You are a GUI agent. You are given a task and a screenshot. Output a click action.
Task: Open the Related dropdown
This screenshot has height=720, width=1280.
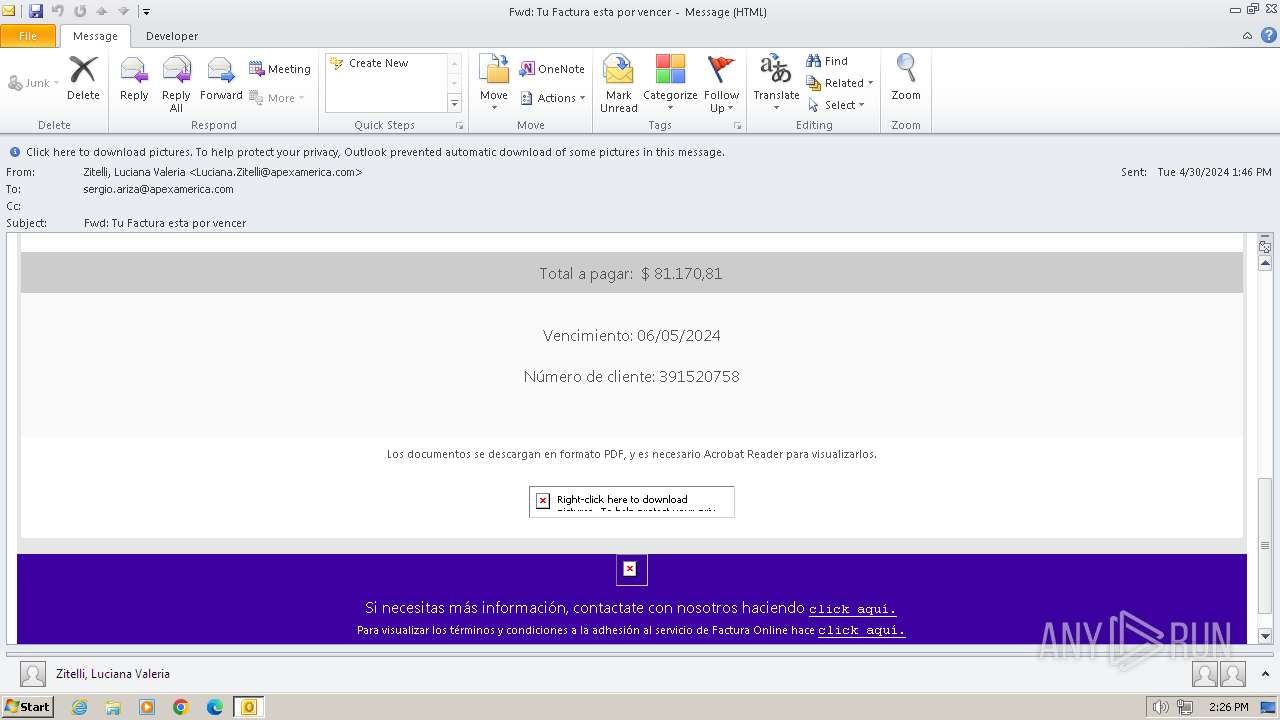840,83
